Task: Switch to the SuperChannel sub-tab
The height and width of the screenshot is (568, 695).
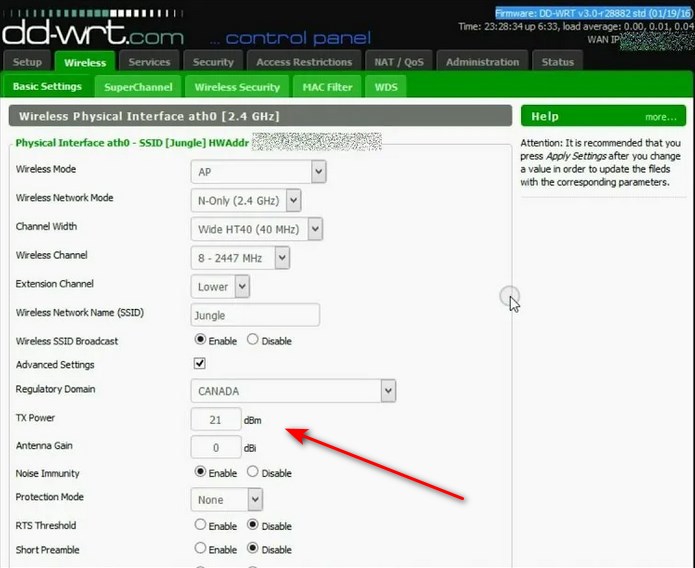Action: coord(138,87)
